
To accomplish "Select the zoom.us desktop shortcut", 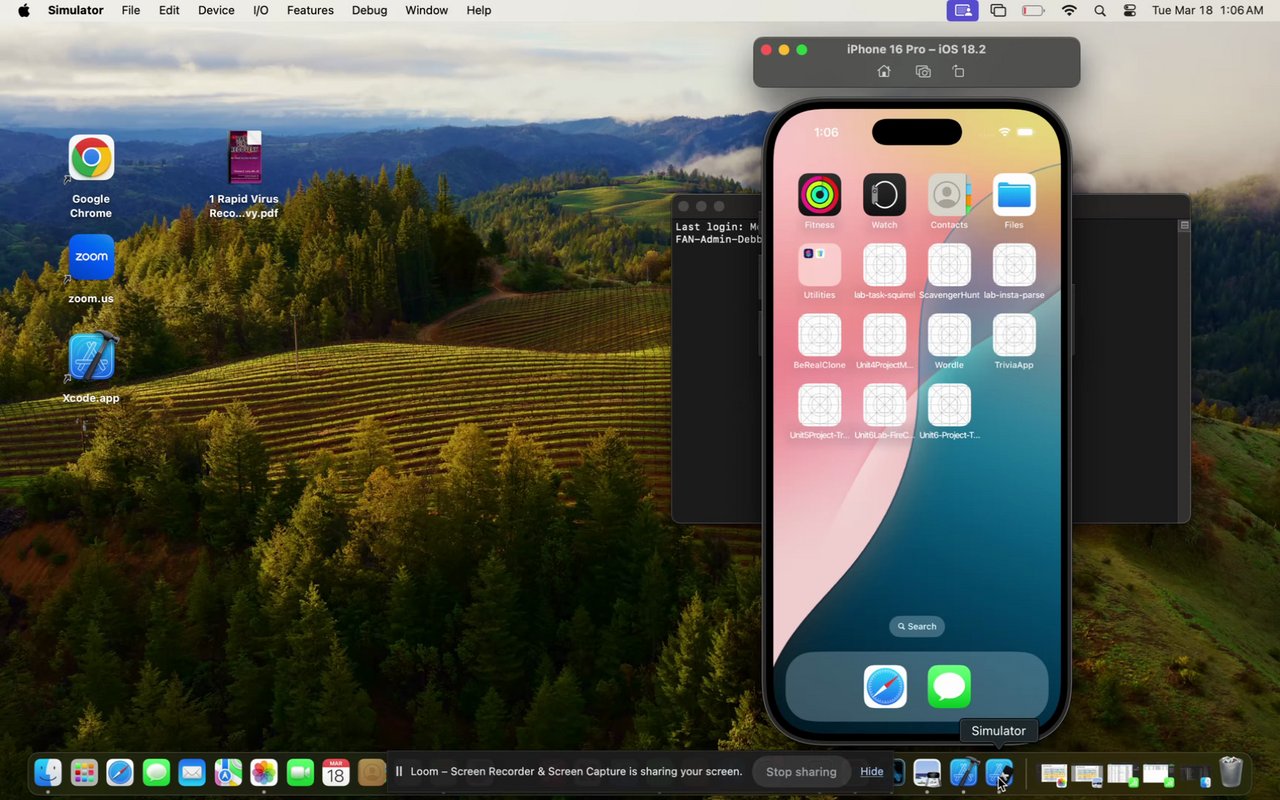I will click(91, 257).
